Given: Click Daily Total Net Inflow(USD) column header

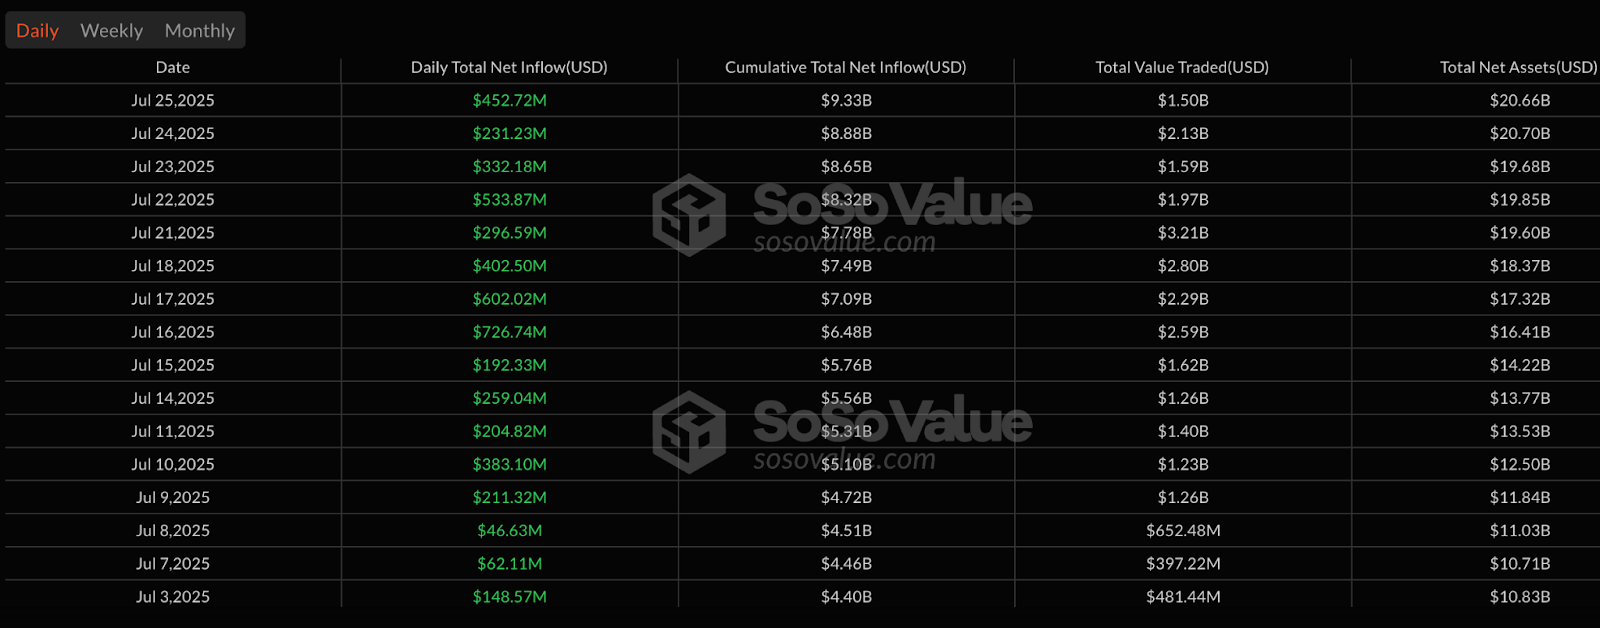Looking at the screenshot, I should click(x=509, y=67).
